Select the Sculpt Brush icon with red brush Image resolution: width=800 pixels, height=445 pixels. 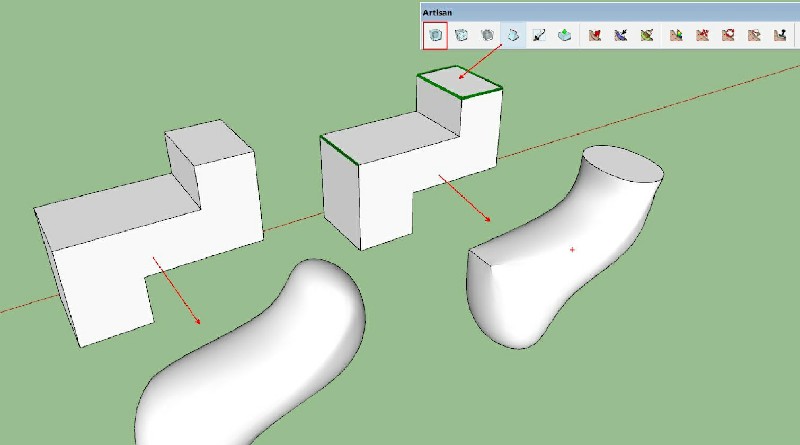[594, 35]
